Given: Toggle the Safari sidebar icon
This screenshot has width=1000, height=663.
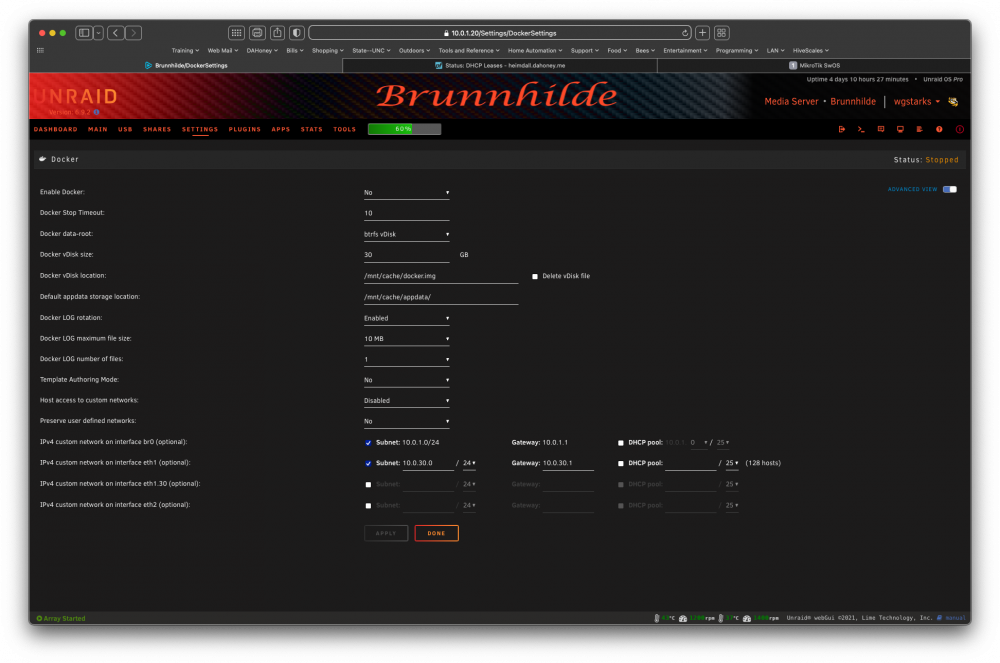Looking at the screenshot, I should click(84, 33).
